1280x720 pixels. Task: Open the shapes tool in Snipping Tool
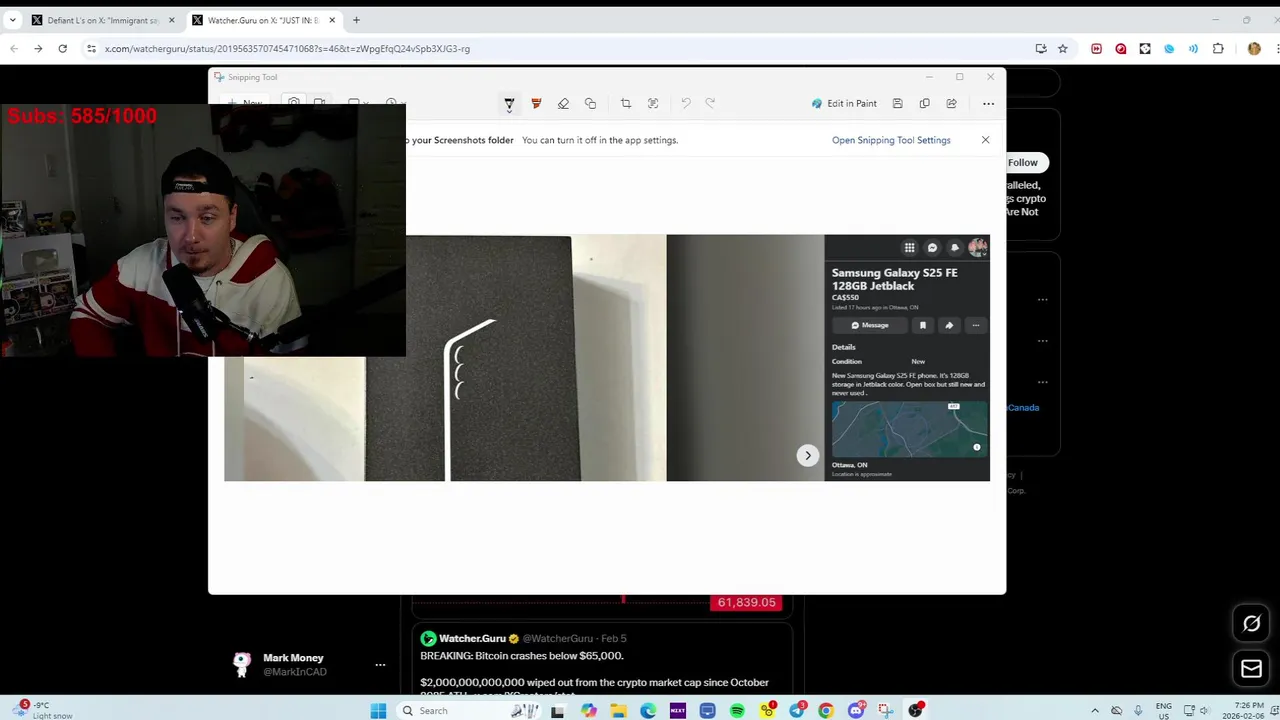[x=590, y=103]
